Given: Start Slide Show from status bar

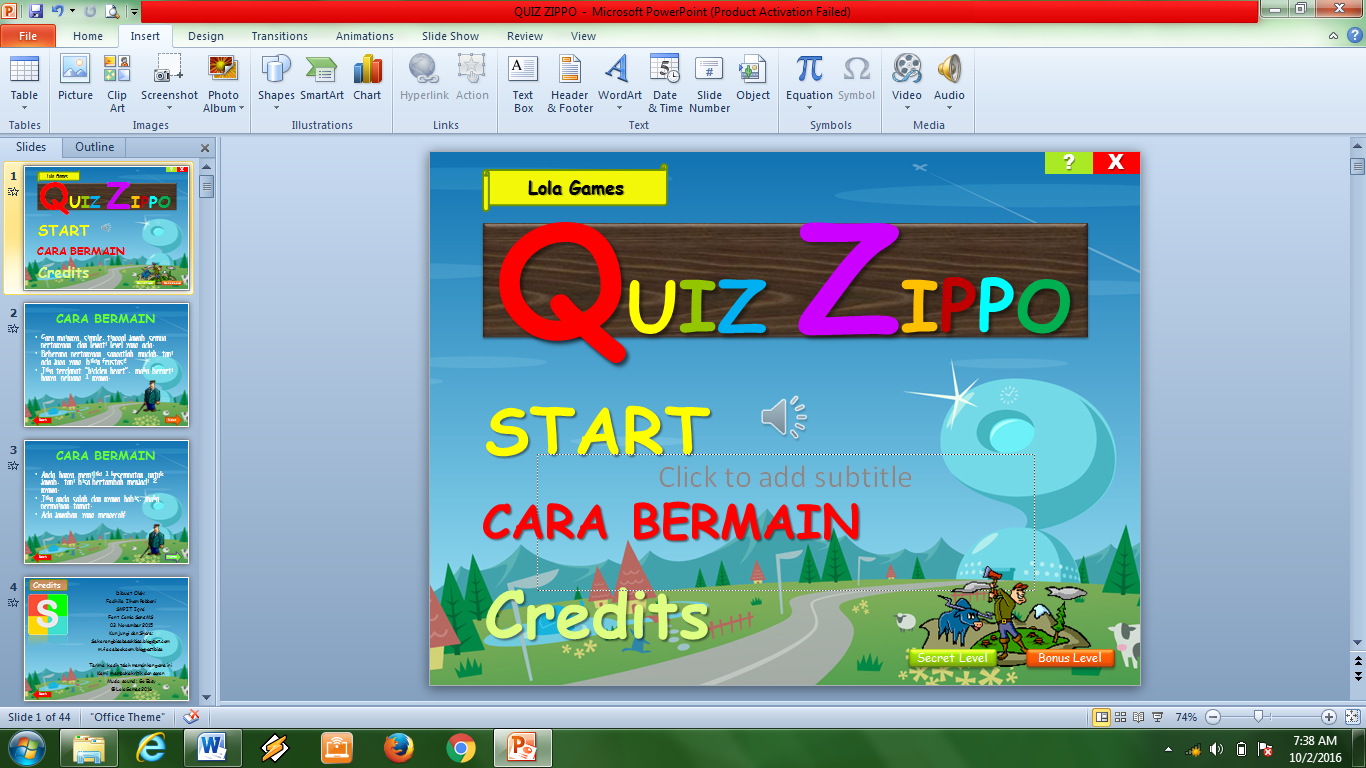Looking at the screenshot, I should pos(1157,717).
